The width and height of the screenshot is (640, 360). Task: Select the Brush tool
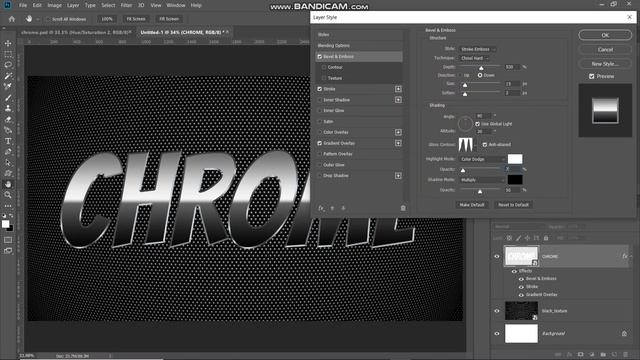(8, 98)
